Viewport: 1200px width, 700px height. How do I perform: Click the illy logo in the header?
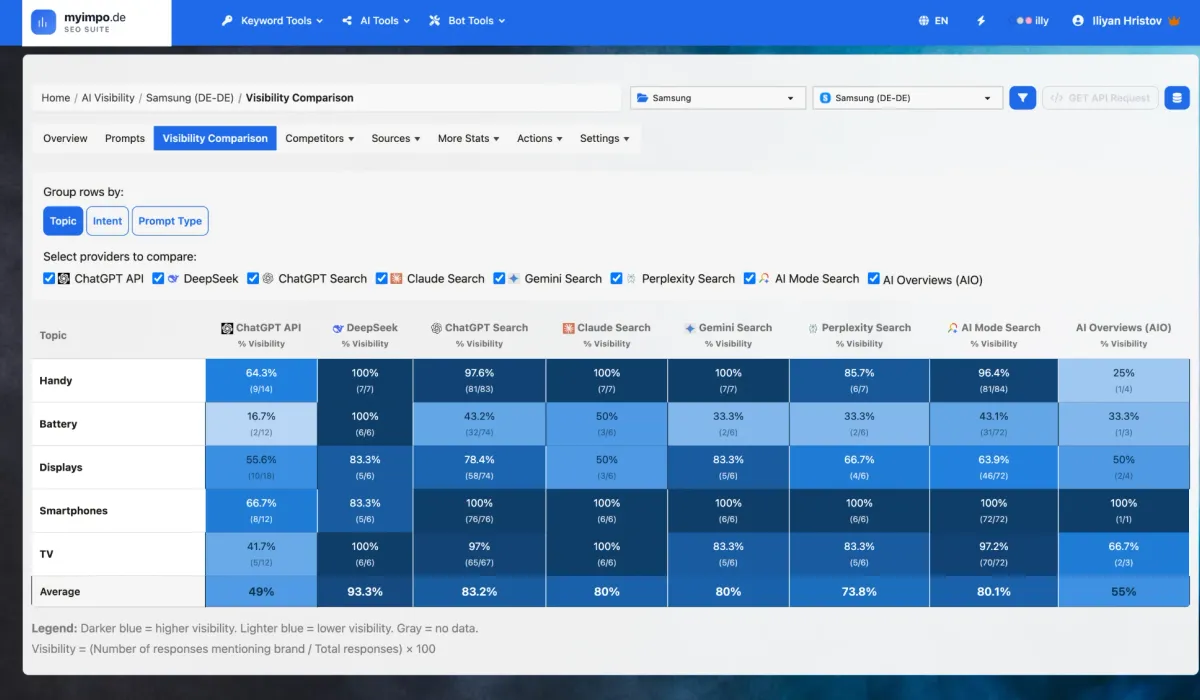point(1032,20)
